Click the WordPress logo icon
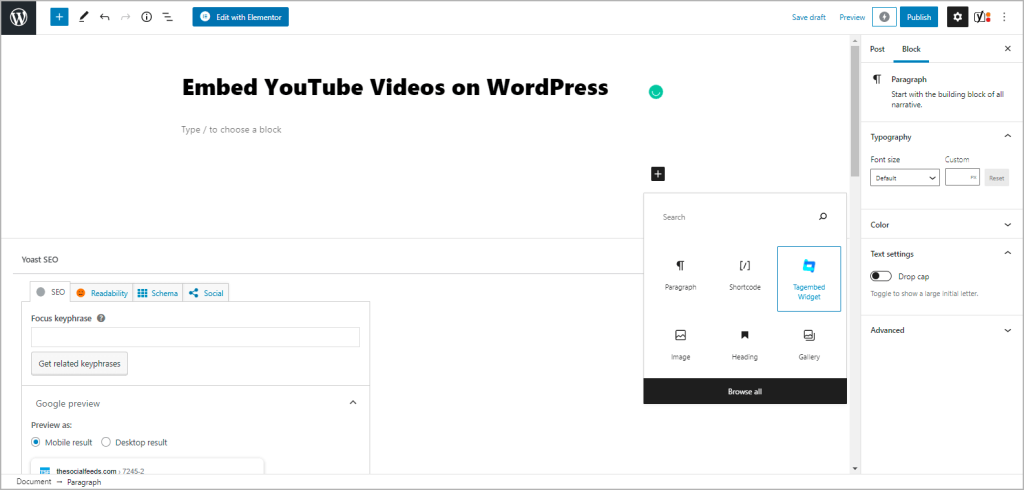The height and width of the screenshot is (490, 1024). 19,18
